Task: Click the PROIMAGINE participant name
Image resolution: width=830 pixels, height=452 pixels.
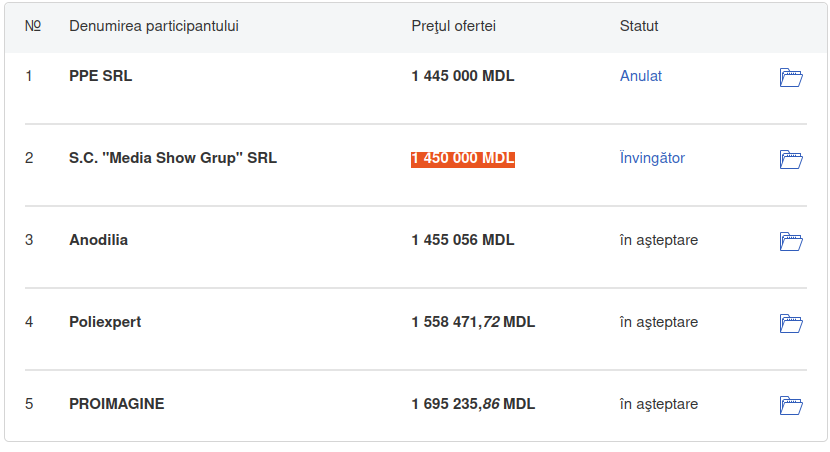Action: pos(117,404)
